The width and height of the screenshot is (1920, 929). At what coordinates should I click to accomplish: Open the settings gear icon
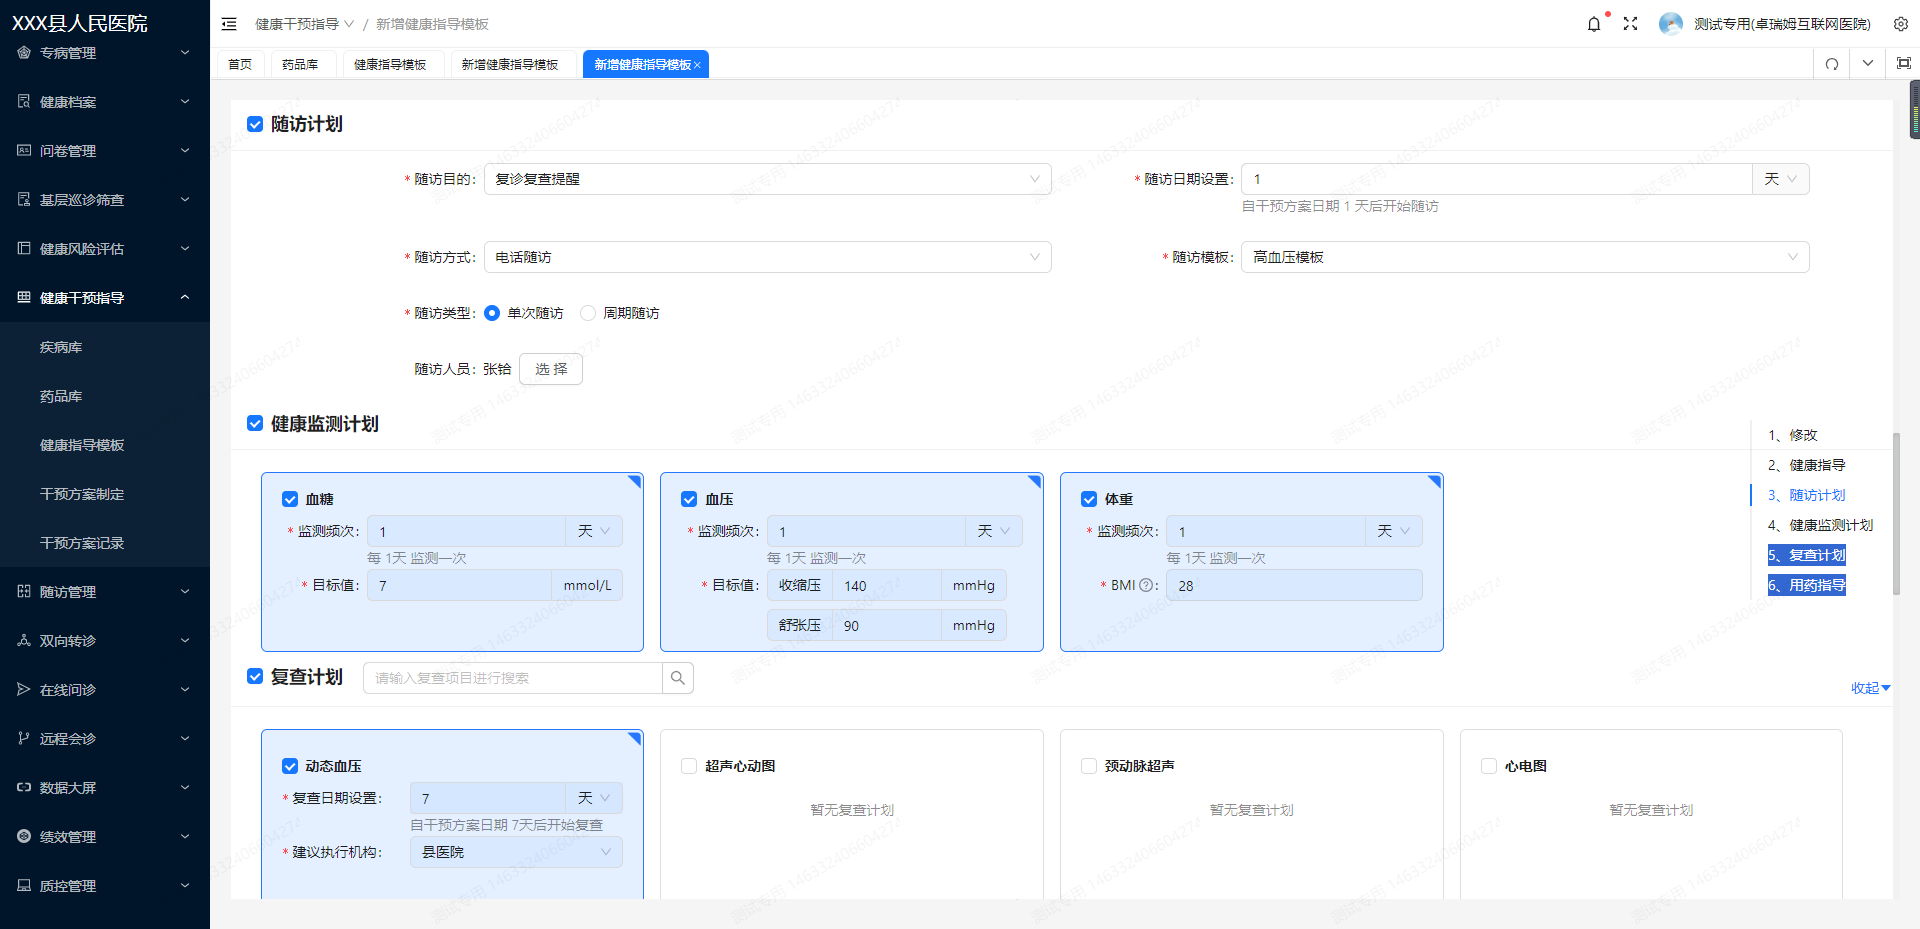coord(1900,24)
